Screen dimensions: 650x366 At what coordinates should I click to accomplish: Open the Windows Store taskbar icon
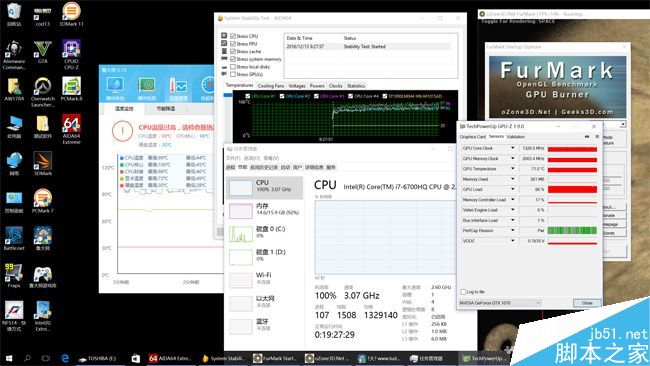pos(136,358)
